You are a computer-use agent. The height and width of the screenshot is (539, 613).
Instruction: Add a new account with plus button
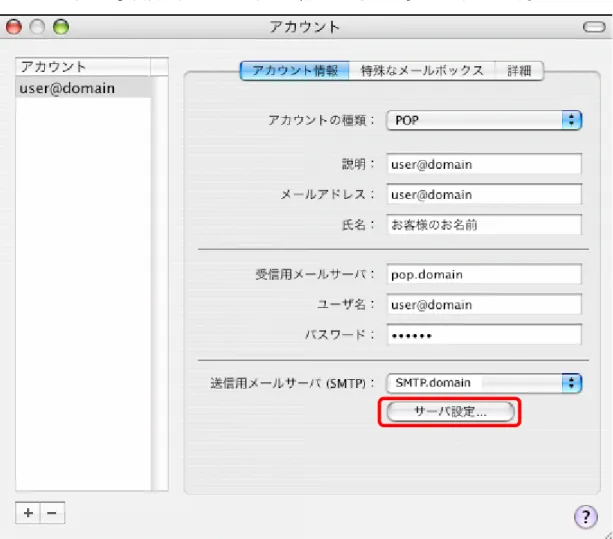28,512
